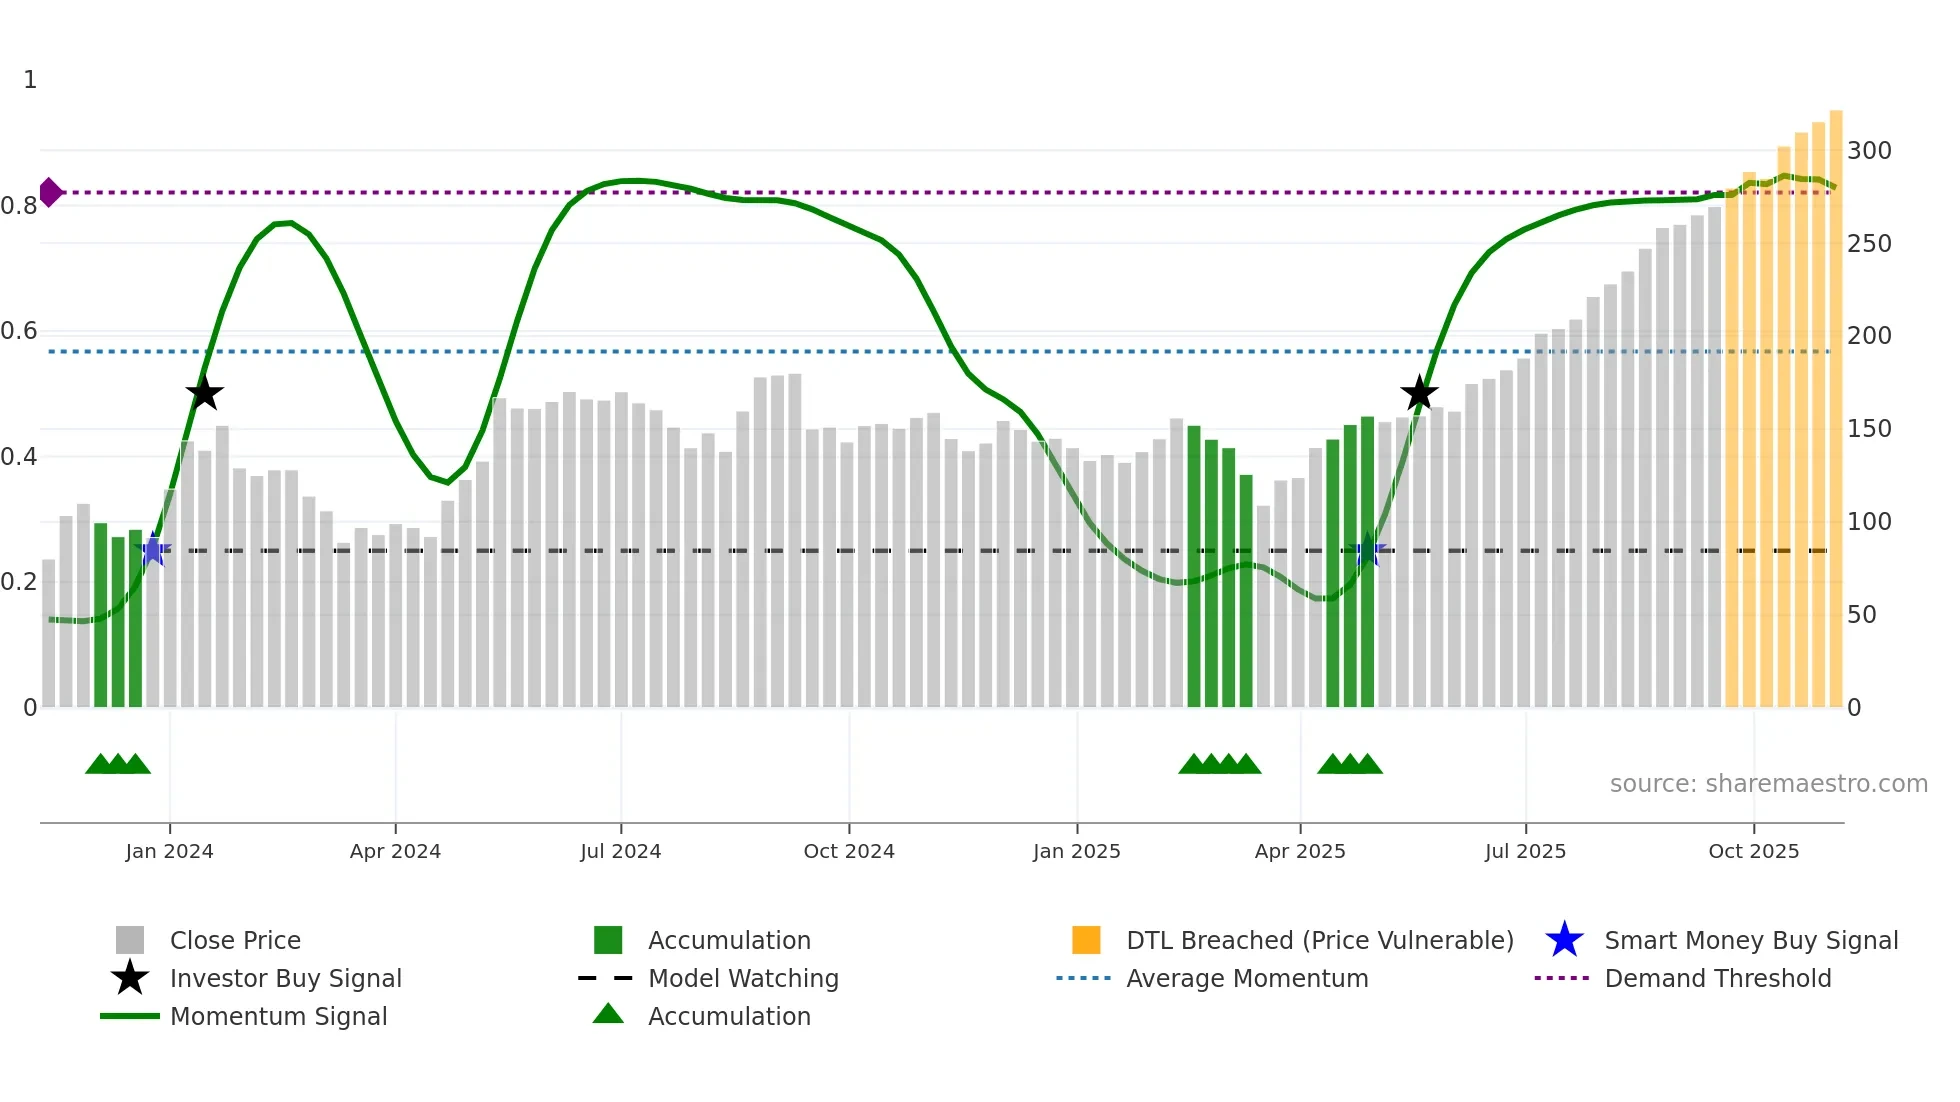1960x1102 pixels.
Task: Click the black Investor Buy star near Jan 2024
Action: [204, 393]
